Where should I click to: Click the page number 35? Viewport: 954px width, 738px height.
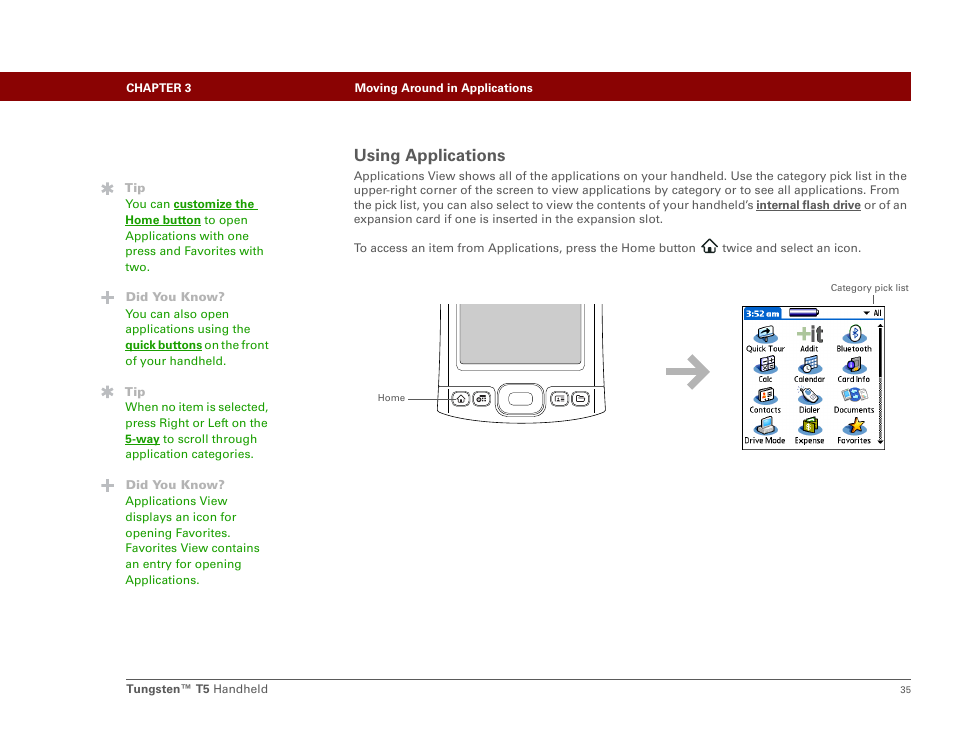coord(905,690)
